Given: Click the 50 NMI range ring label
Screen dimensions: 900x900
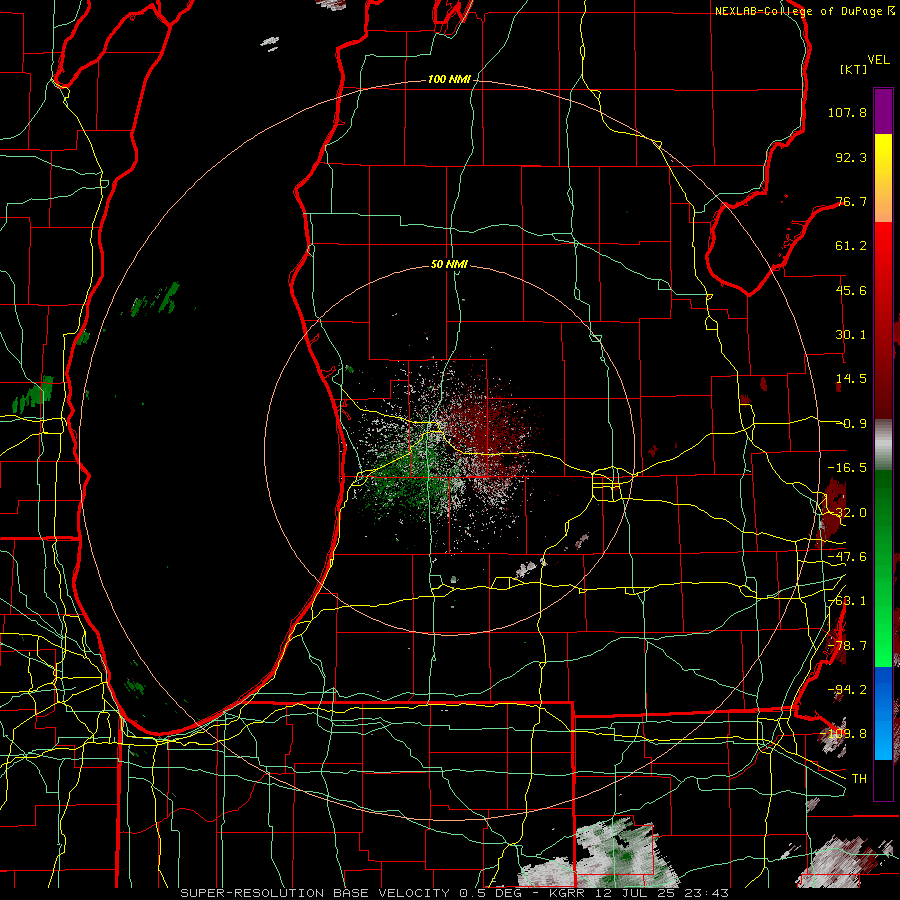Looking at the screenshot, I should coord(449,264).
